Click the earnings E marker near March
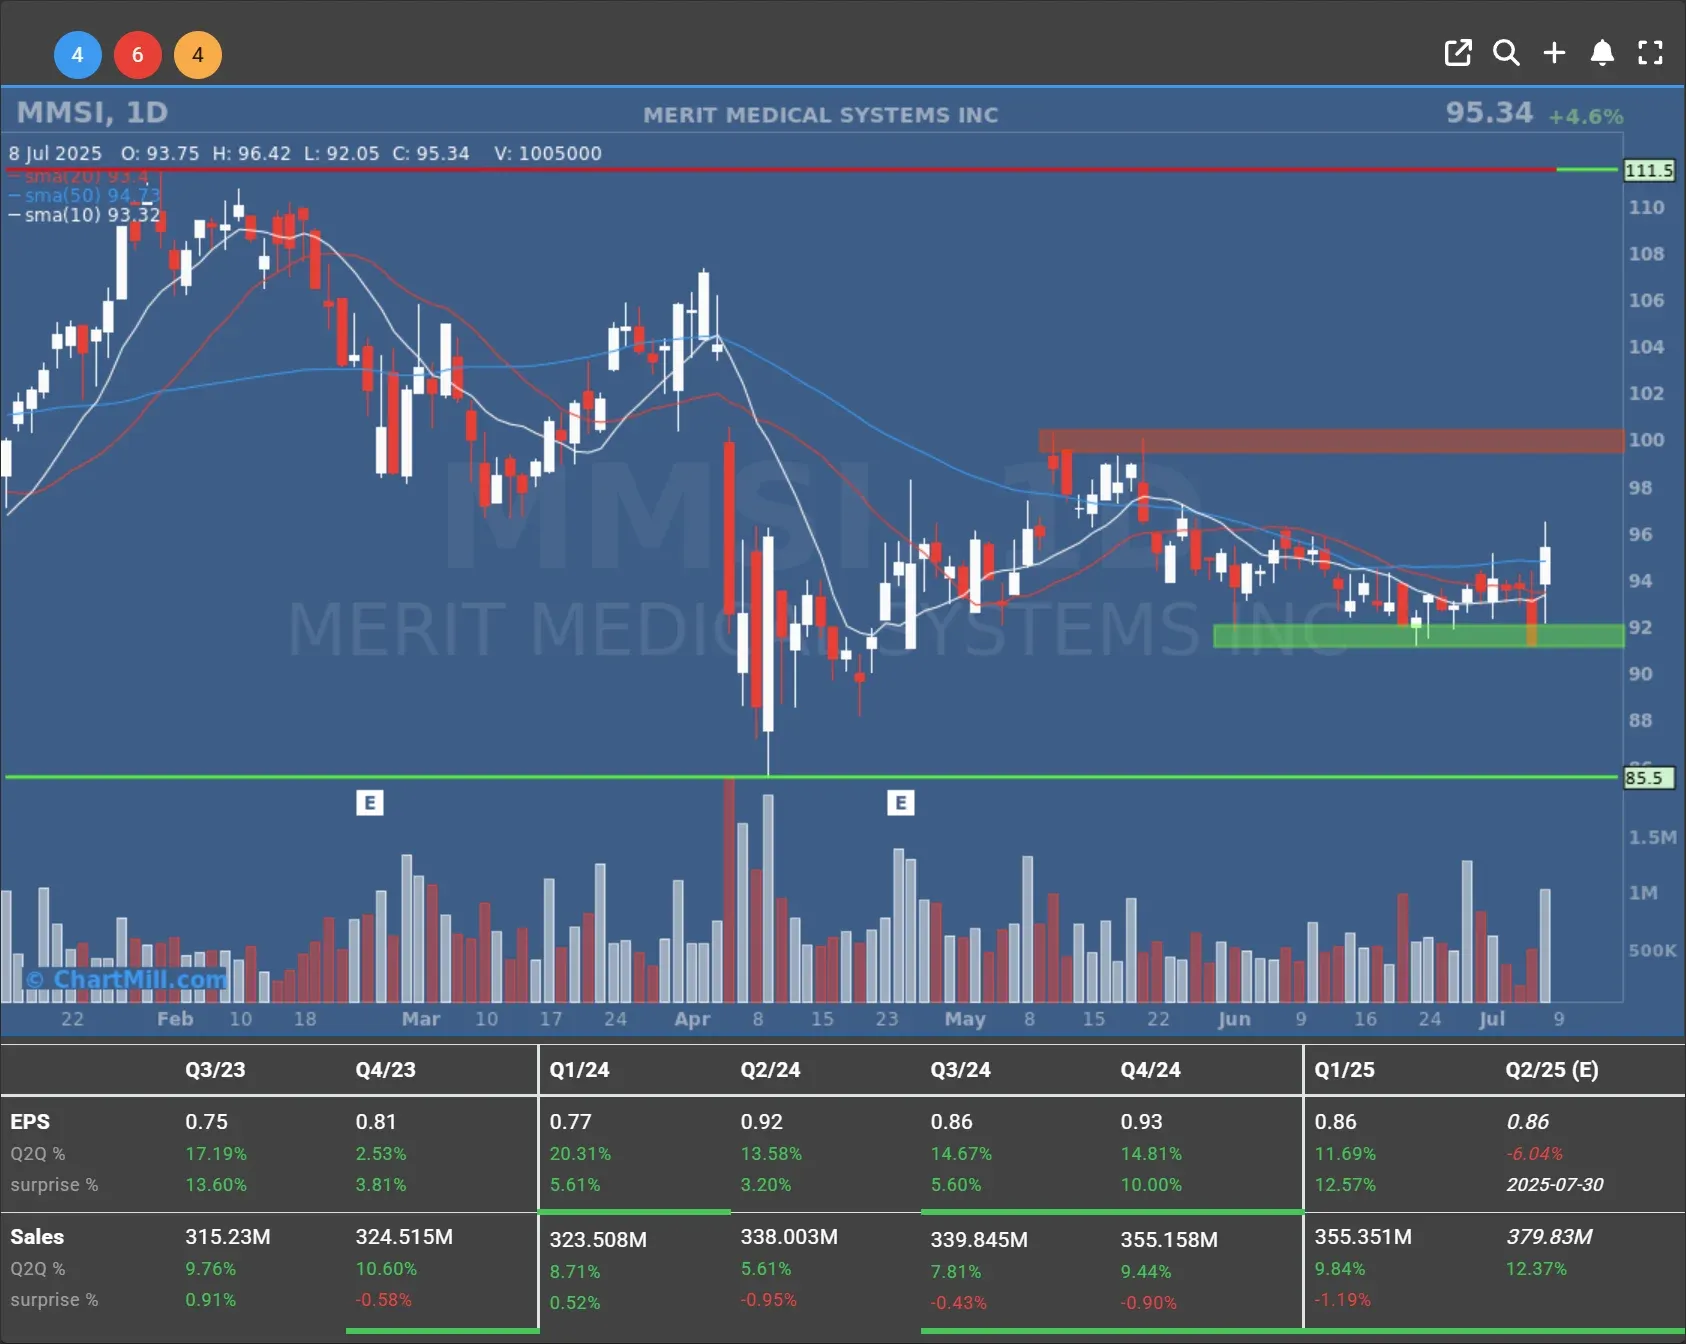Screen dimensions: 1686x1344 [370, 802]
